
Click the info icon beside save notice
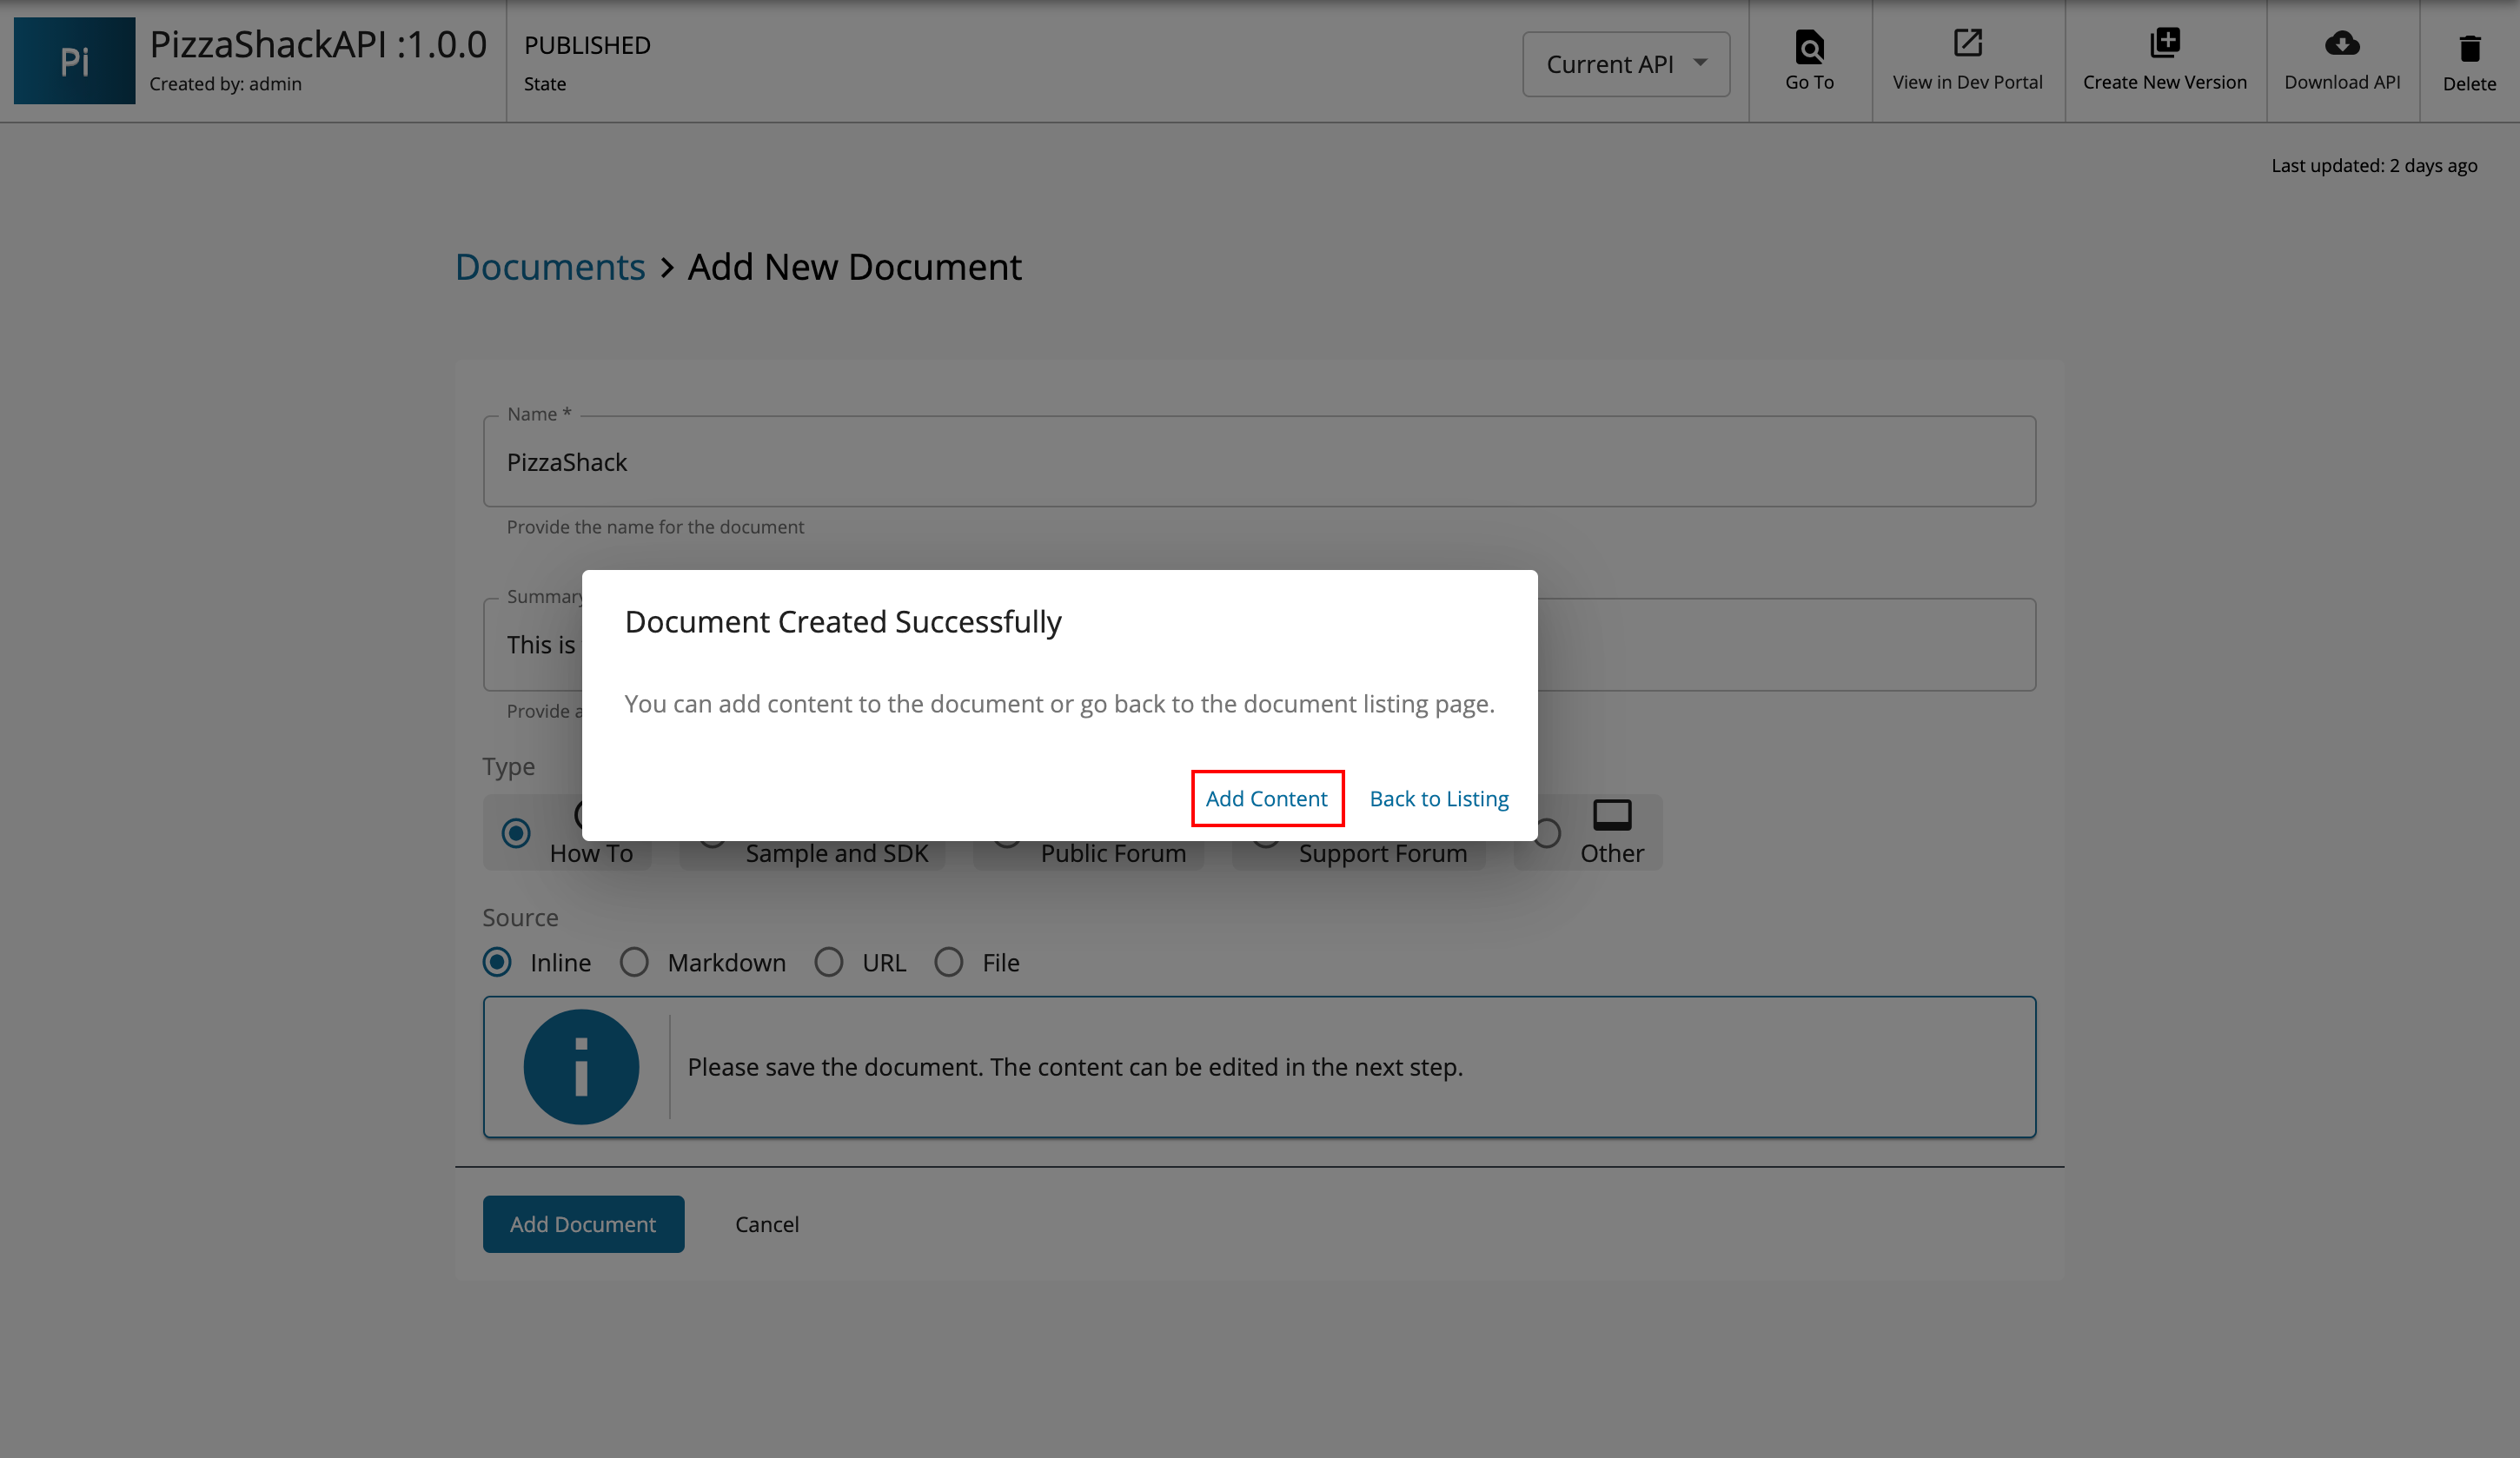[x=581, y=1066]
